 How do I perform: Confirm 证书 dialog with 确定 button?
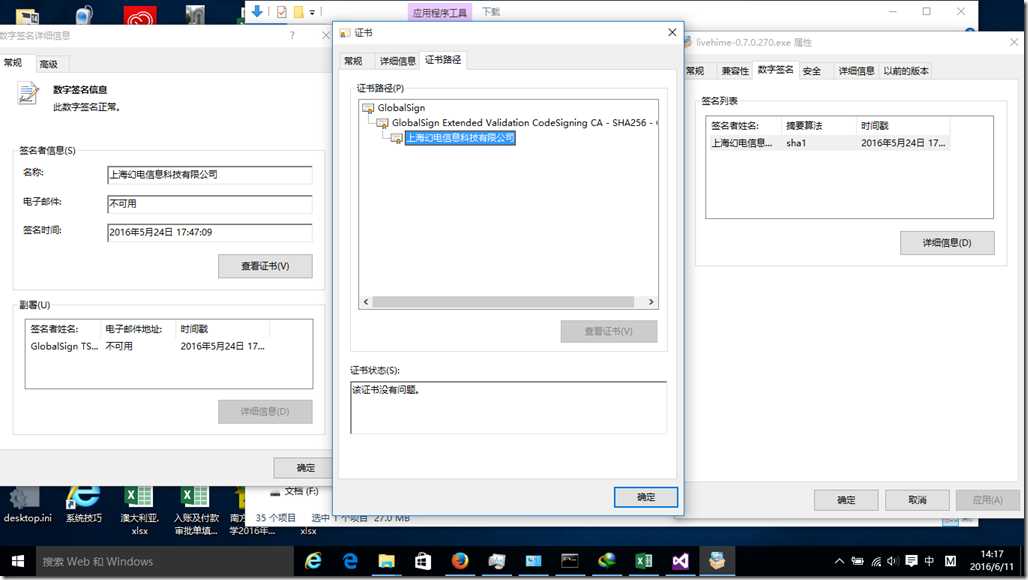tap(646, 497)
